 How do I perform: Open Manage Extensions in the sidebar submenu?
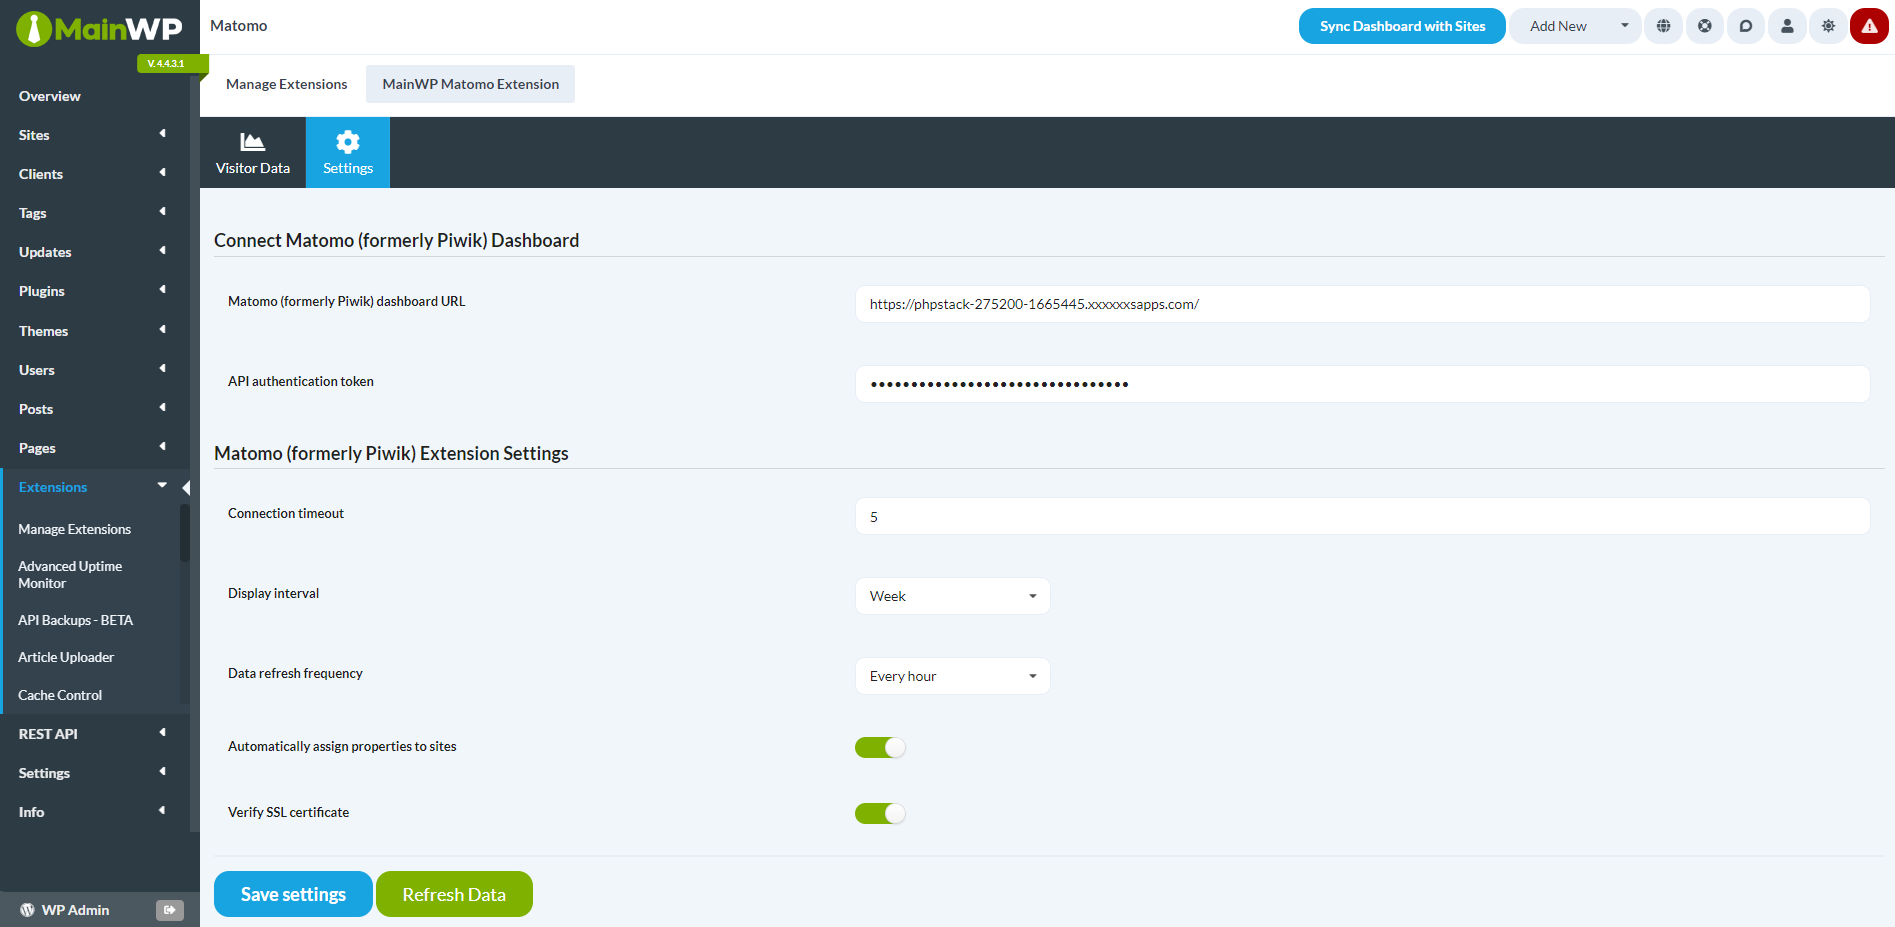click(x=75, y=529)
